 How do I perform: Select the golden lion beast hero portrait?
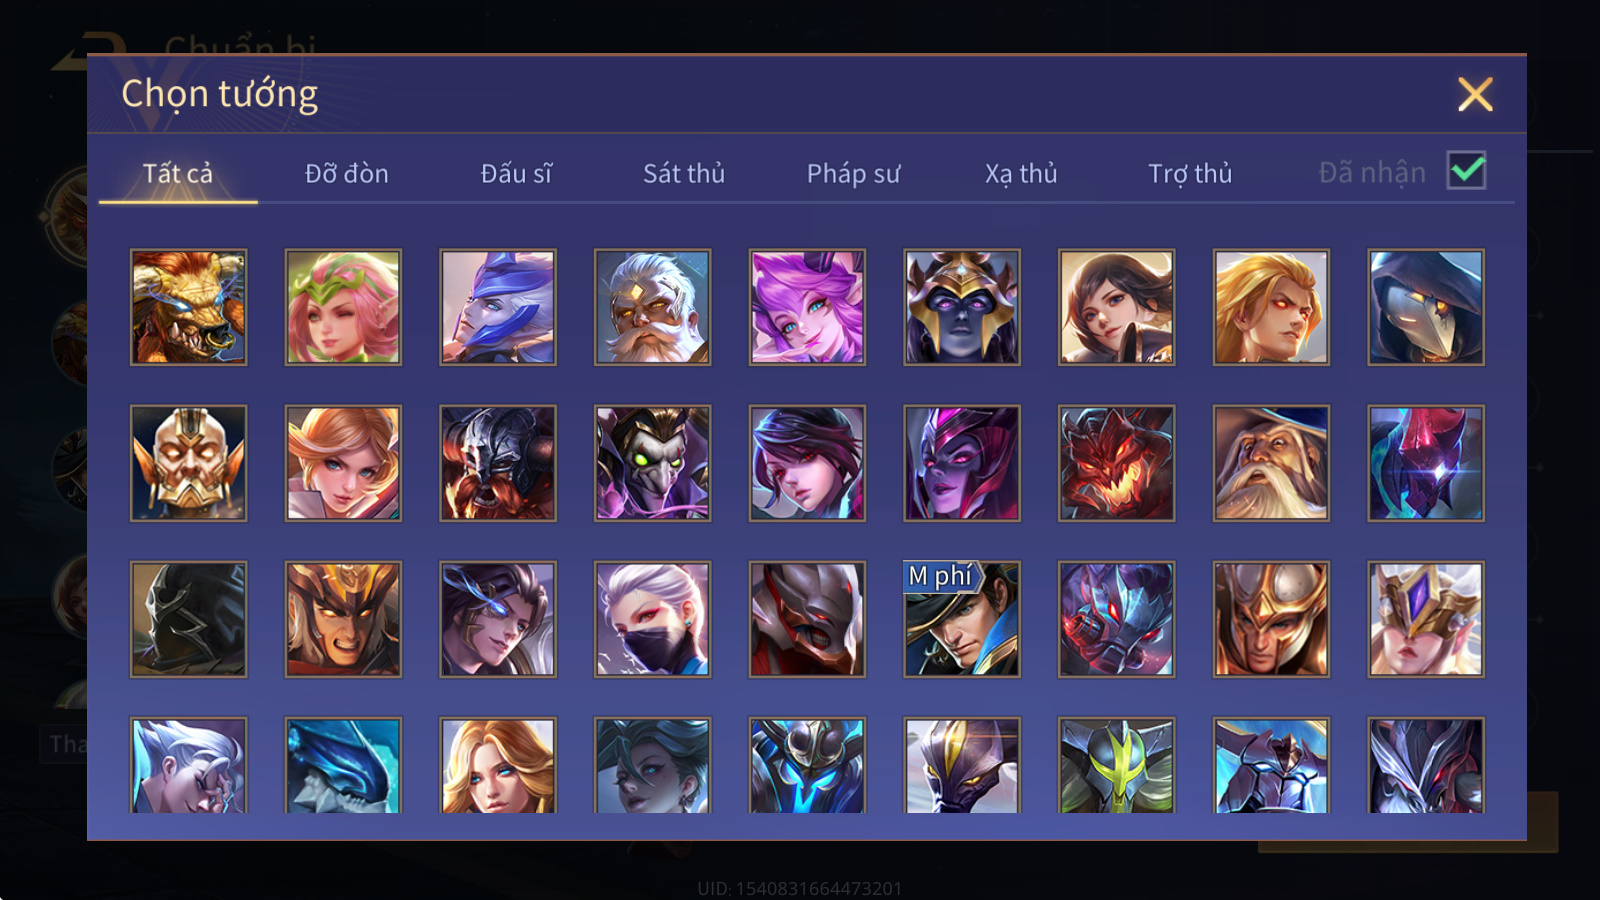188,307
